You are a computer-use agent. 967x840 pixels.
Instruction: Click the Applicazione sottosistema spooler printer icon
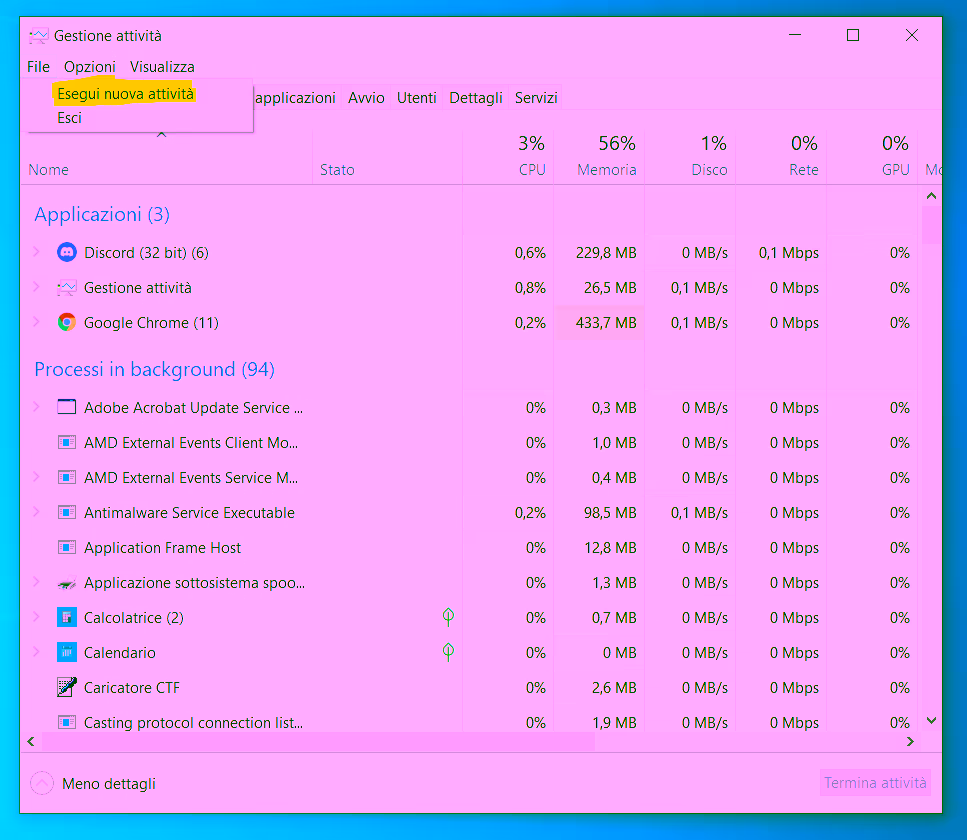[x=67, y=583]
